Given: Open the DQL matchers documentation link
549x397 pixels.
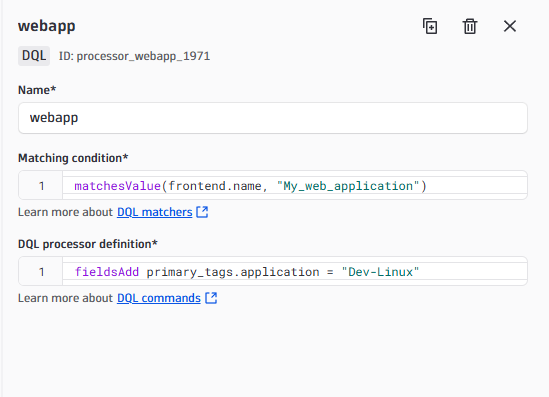Looking at the screenshot, I should tap(154, 212).
